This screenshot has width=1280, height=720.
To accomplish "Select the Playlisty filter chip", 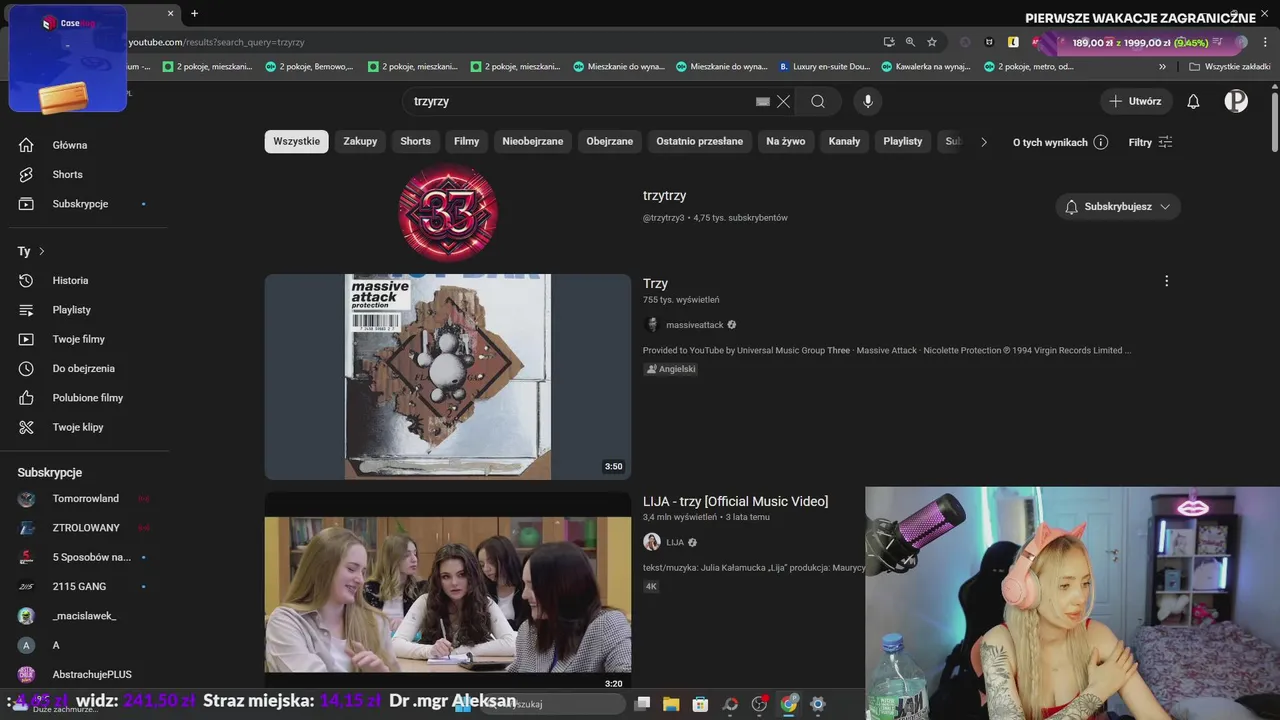I will pyautogui.click(x=902, y=141).
